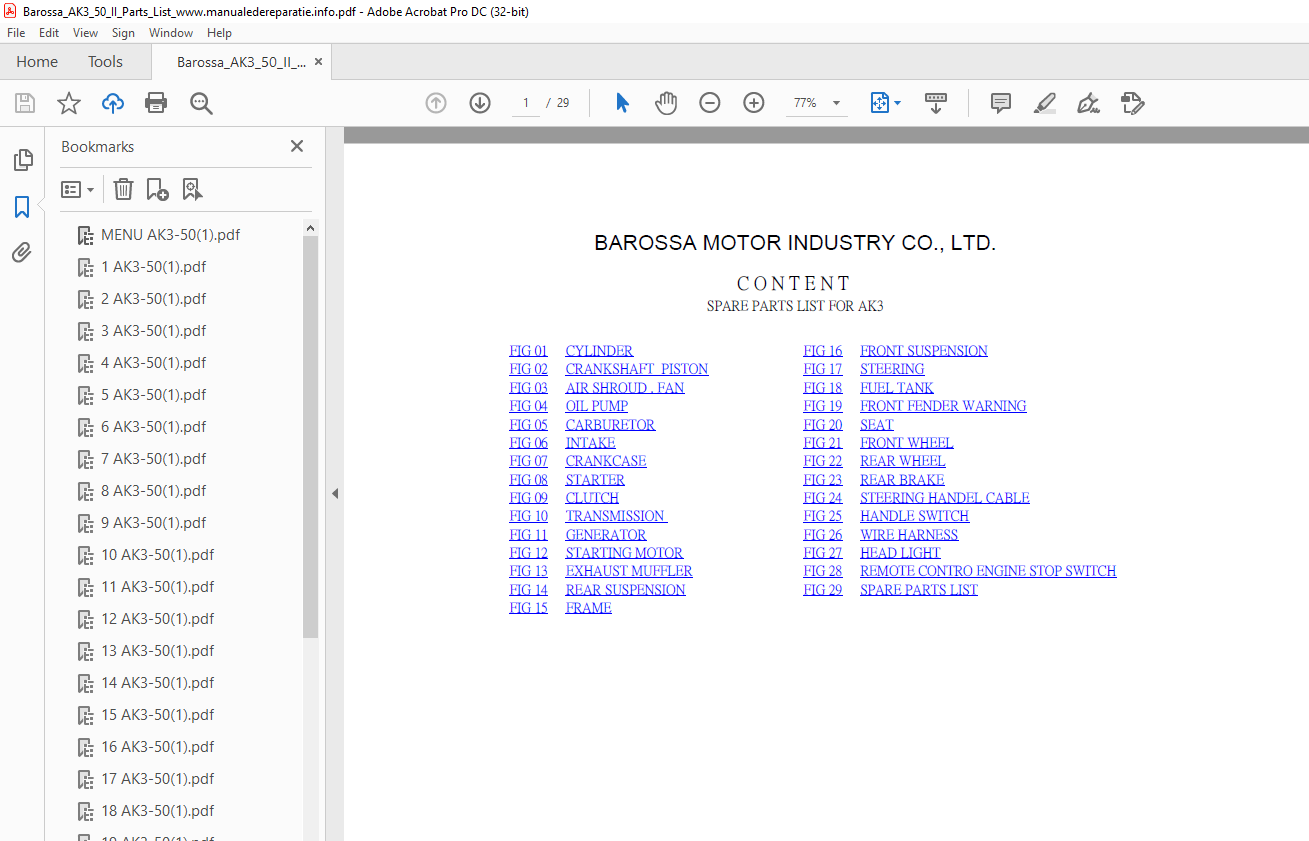1309x841 pixels.
Task: Click the Stamp tool icon
Action: (x=1132, y=103)
